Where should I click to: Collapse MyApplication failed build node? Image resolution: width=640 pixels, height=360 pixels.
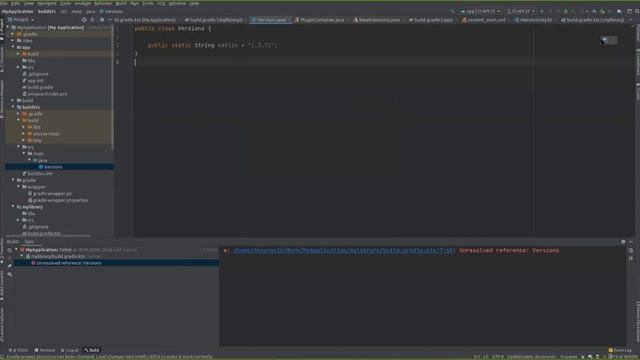point(16,250)
